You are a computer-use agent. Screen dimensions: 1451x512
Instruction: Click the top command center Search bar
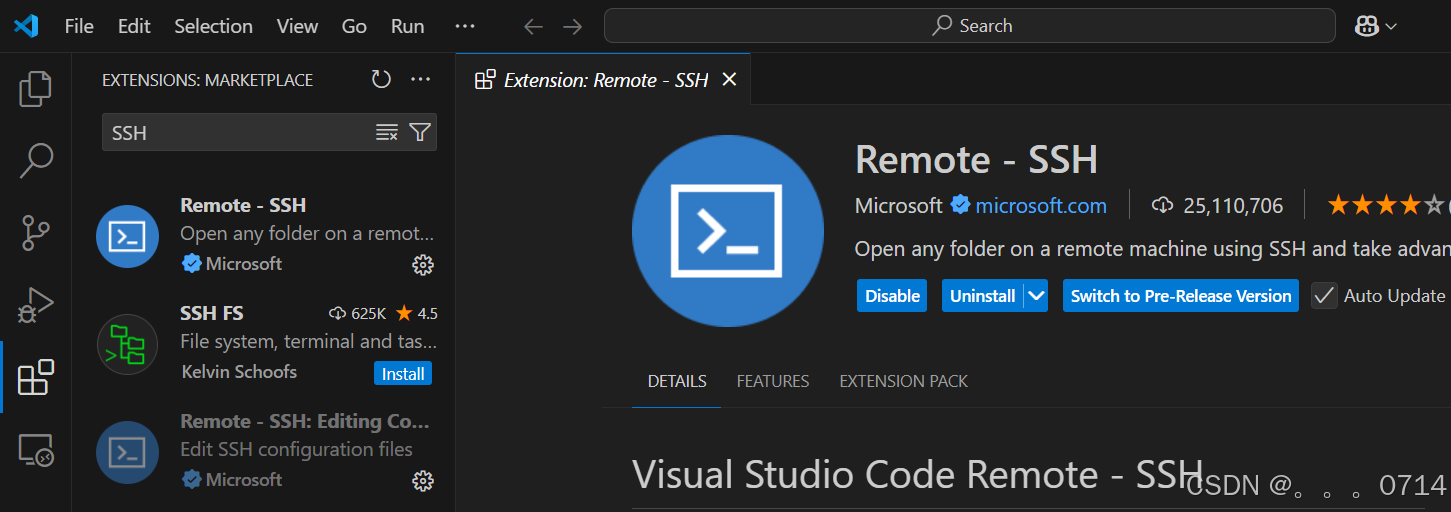point(969,26)
